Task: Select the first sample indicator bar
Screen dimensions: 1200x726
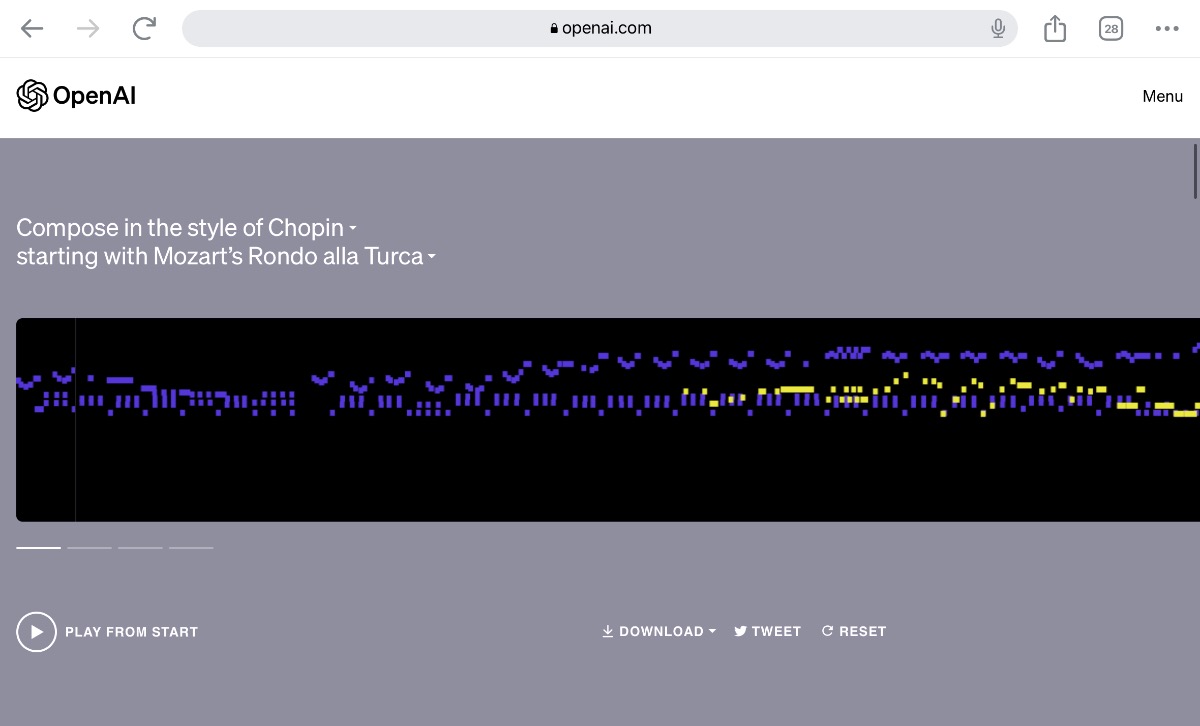Action: [38, 547]
